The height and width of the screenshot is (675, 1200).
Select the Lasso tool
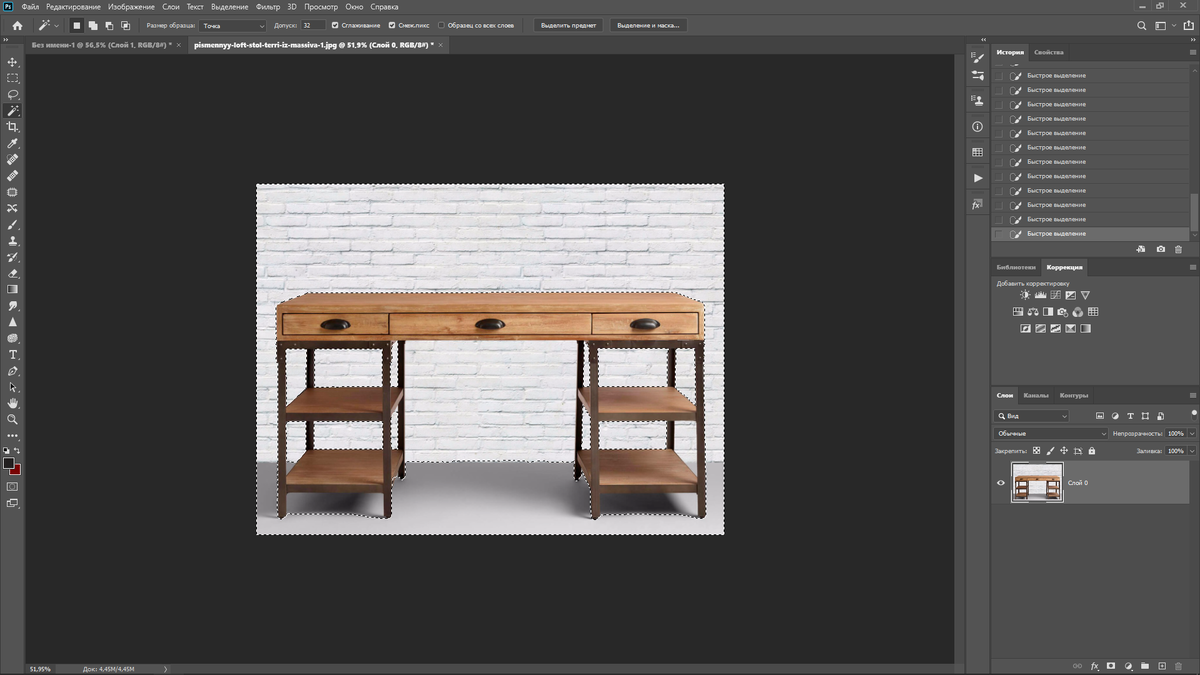click(13, 94)
